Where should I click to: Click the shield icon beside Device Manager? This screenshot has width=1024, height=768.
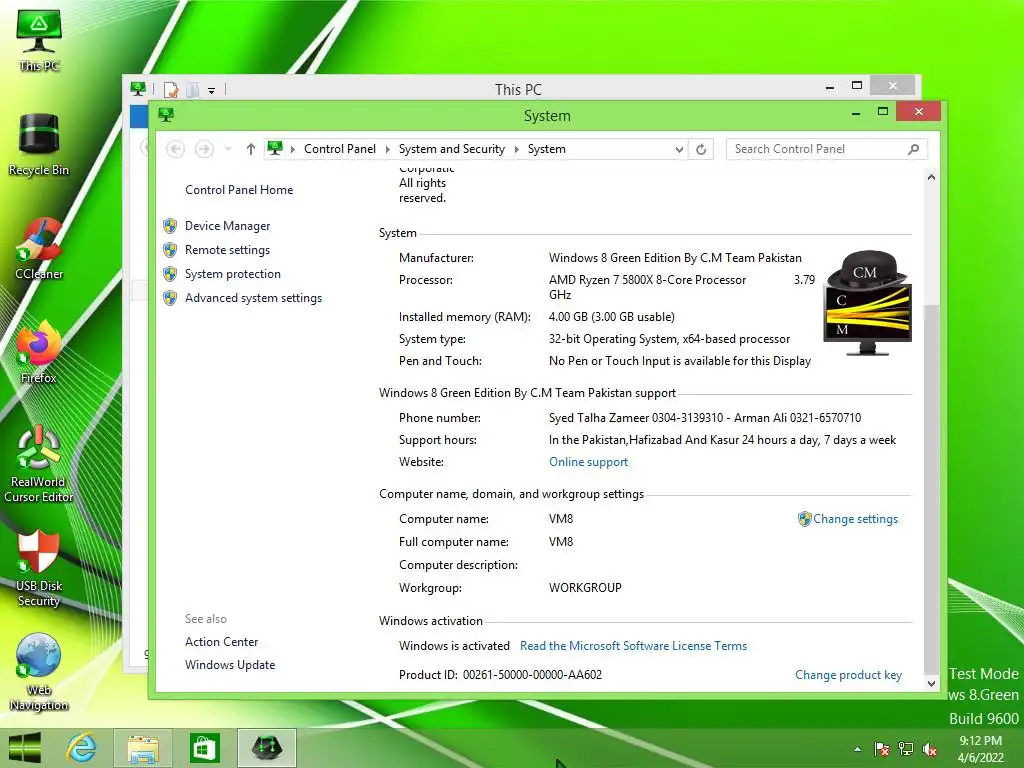pyautogui.click(x=170, y=226)
